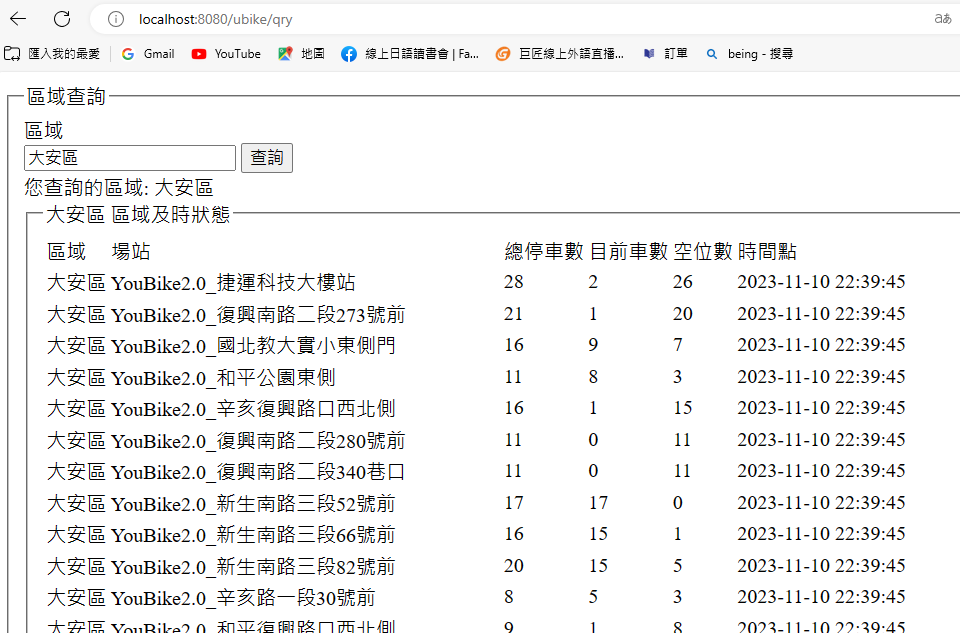Click total count 21 for 復興南路二段273號前
This screenshot has height=633, width=960.
pyautogui.click(x=513, y=313)
